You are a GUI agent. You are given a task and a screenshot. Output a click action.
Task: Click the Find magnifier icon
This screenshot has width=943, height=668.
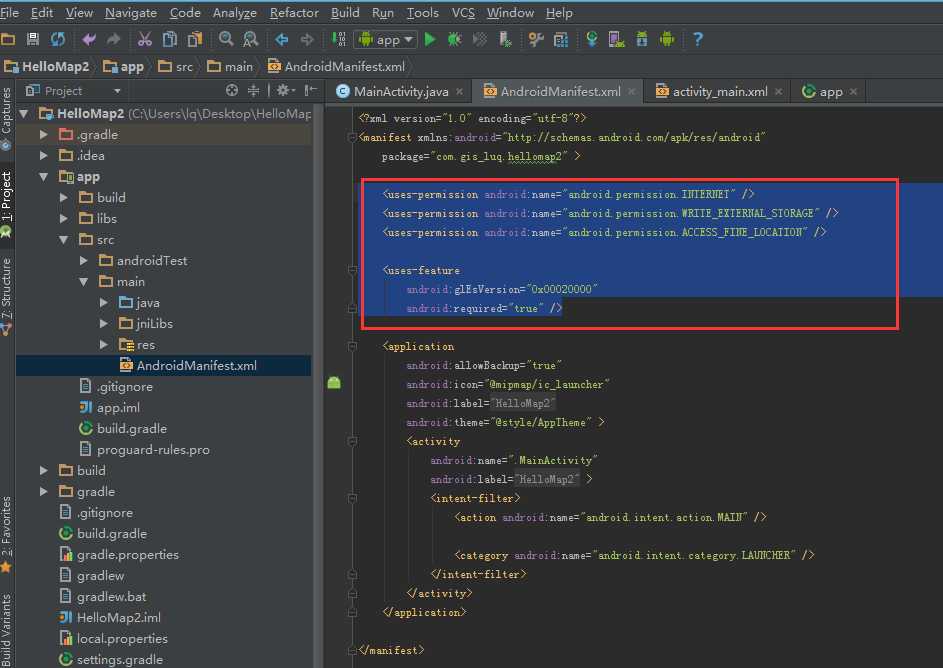click(x=226, y=39)
